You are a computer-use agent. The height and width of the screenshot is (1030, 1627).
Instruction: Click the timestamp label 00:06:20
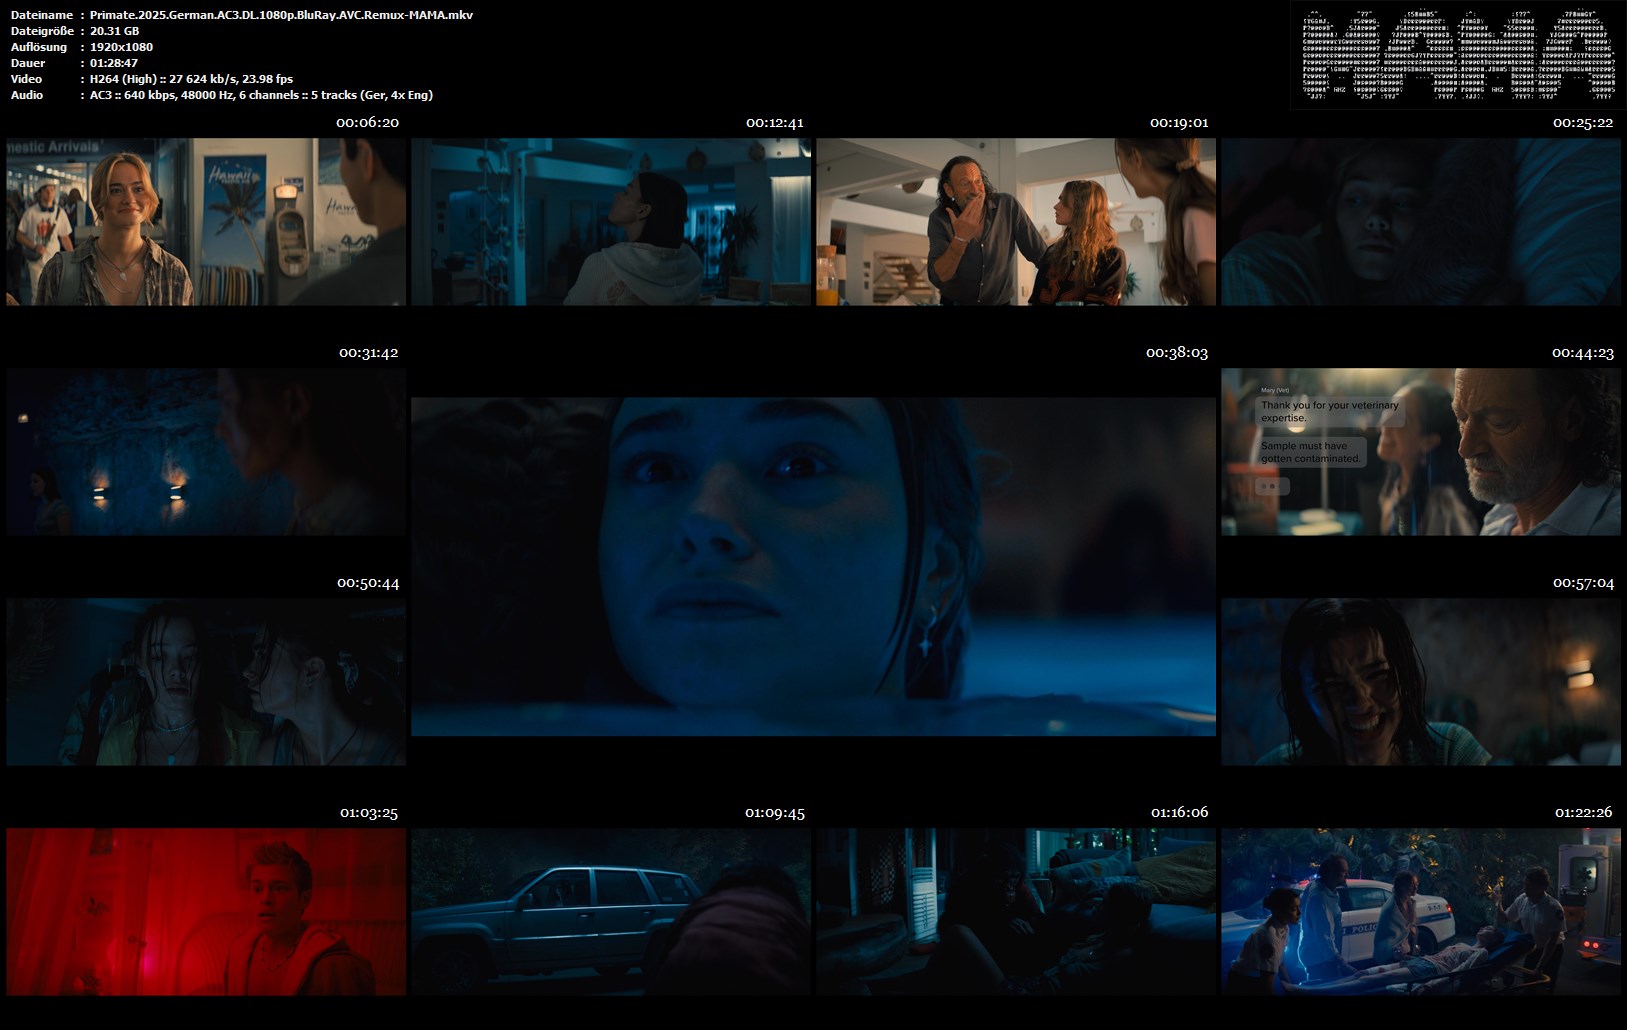pos(367,123)
